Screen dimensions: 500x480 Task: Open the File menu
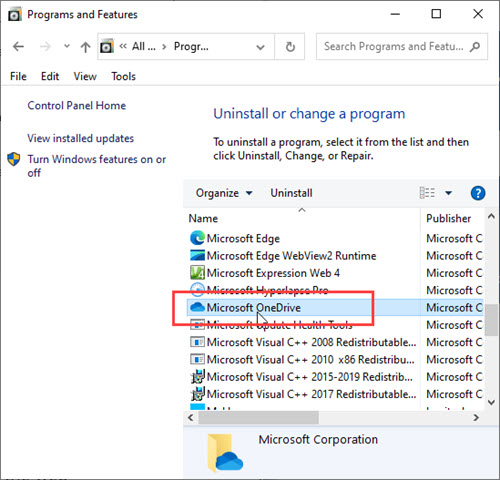(x=18, y=76)
